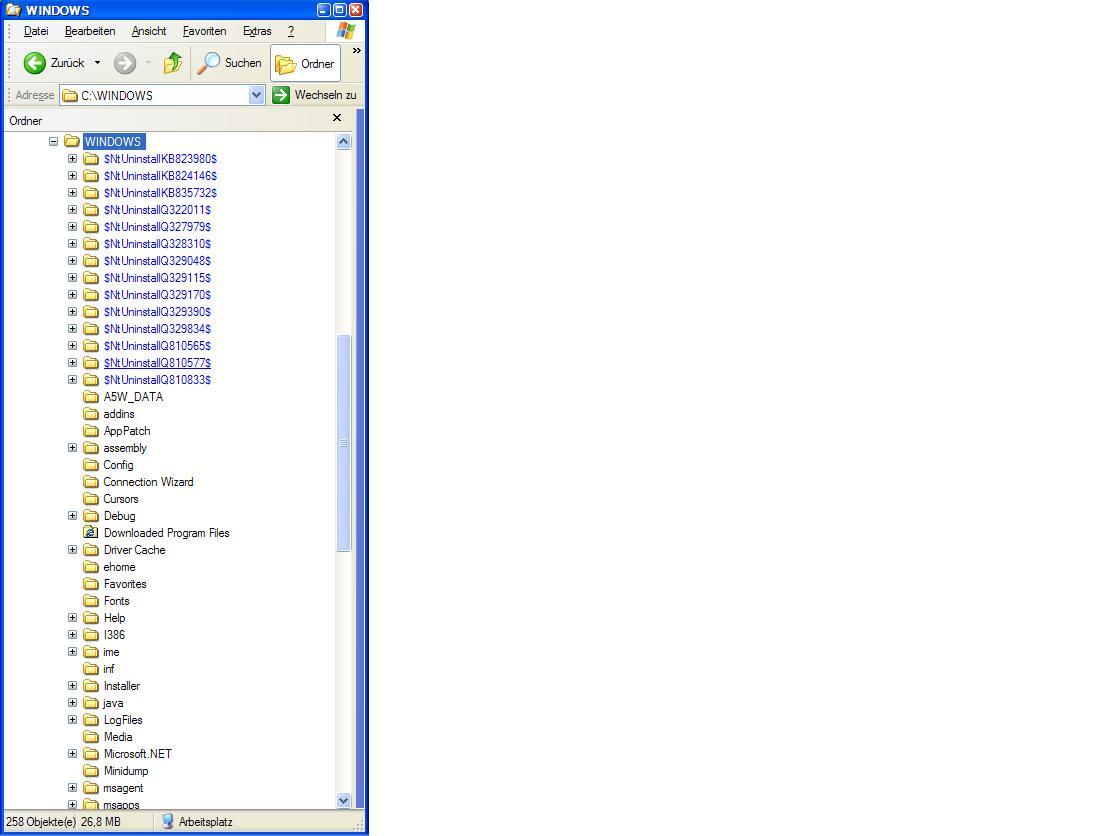Image resolution: width=1108 pixels, height=836 pixels.
Task: Click the Windows flag logo icon
Action: tap(346, 30)
